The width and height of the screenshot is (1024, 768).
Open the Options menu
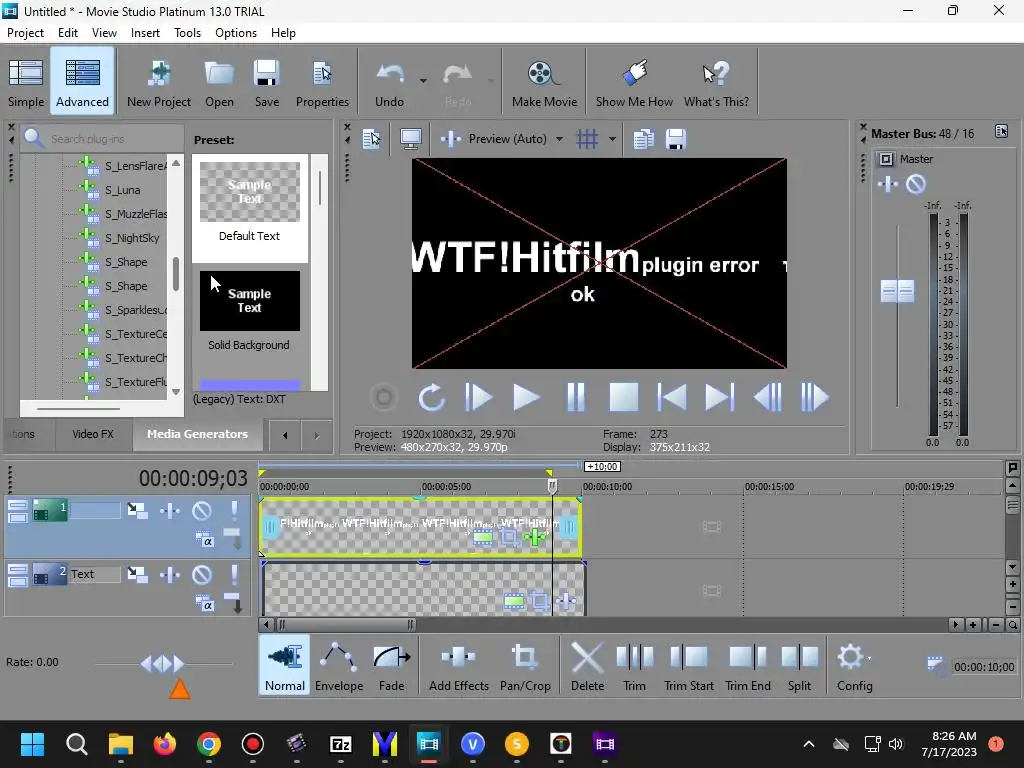click(236, 33)
